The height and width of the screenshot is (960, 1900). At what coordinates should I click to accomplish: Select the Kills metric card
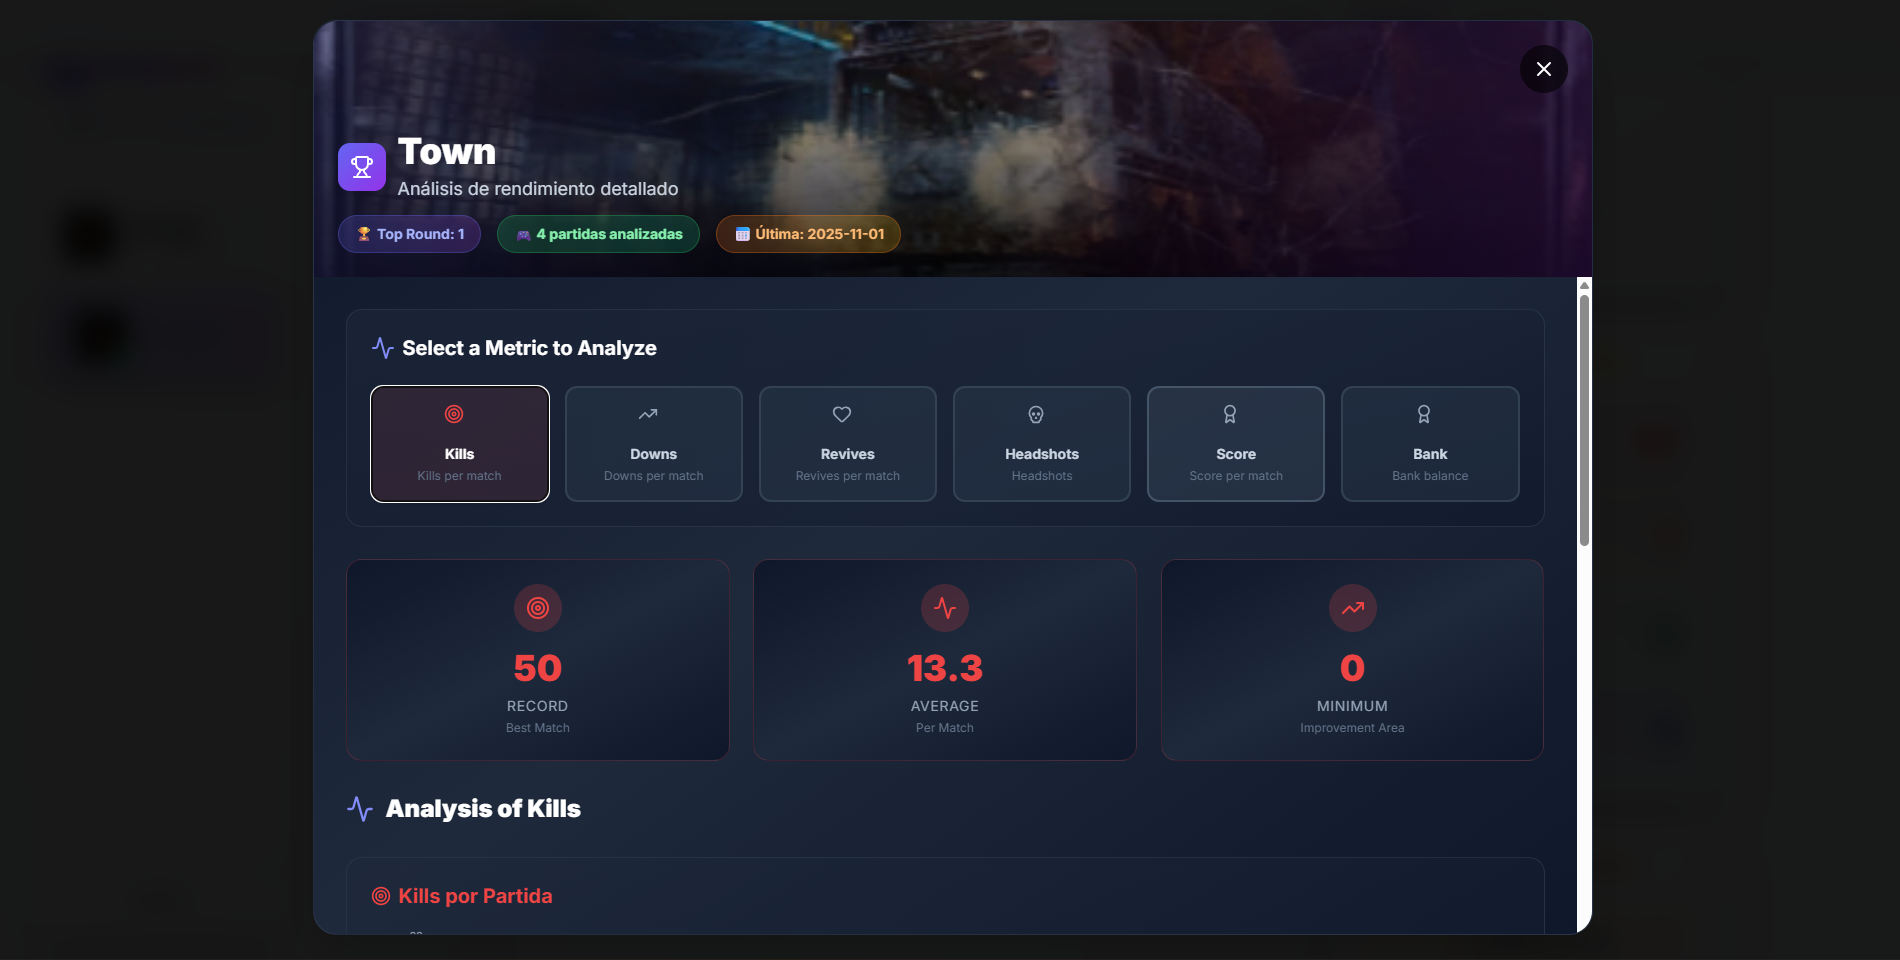click(x=459, y=444)
